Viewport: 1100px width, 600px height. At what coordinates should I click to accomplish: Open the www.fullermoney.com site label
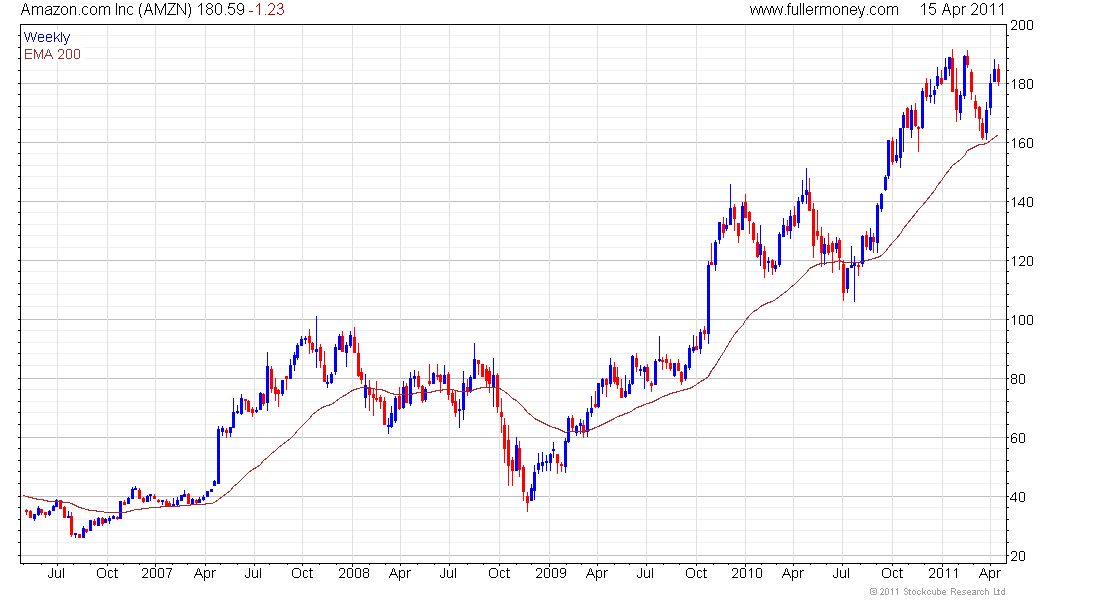pos(824,10)
